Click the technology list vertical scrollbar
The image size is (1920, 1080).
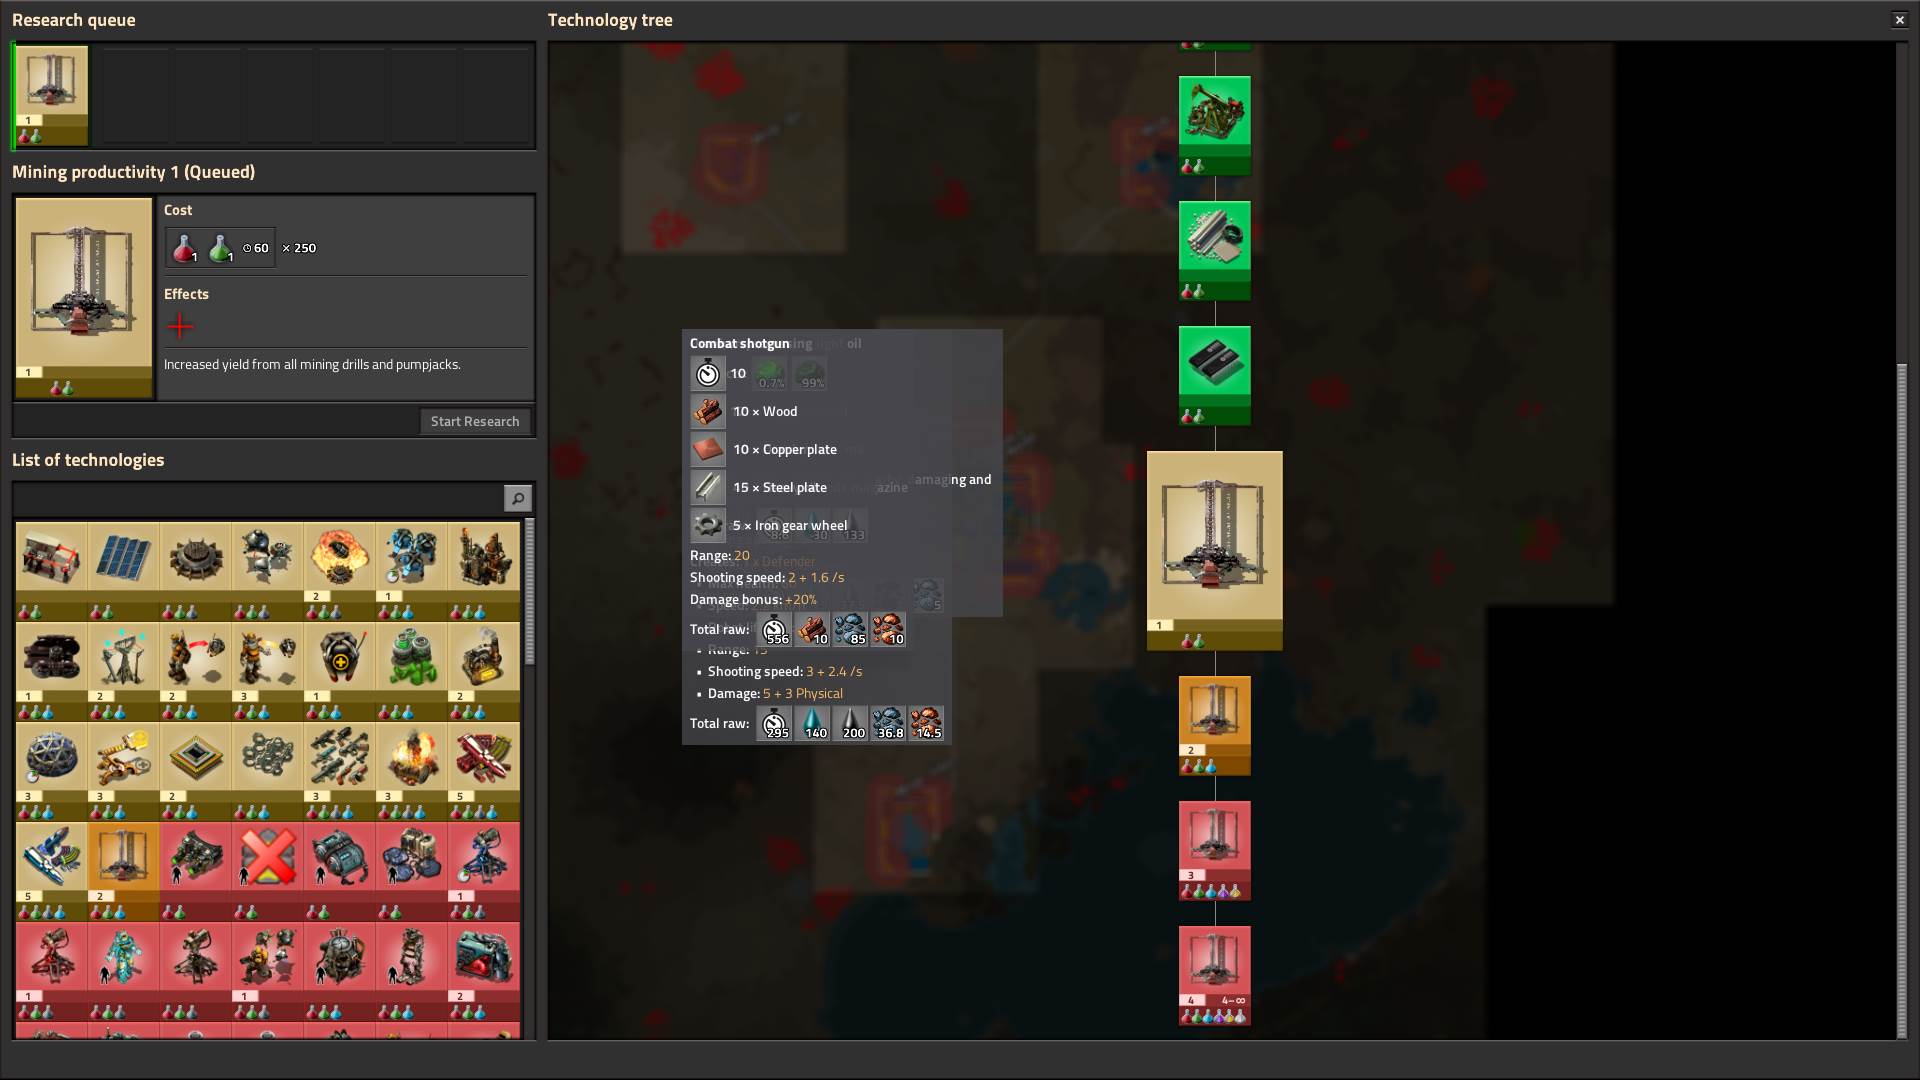pyautogui.click(x=529, y=591)
